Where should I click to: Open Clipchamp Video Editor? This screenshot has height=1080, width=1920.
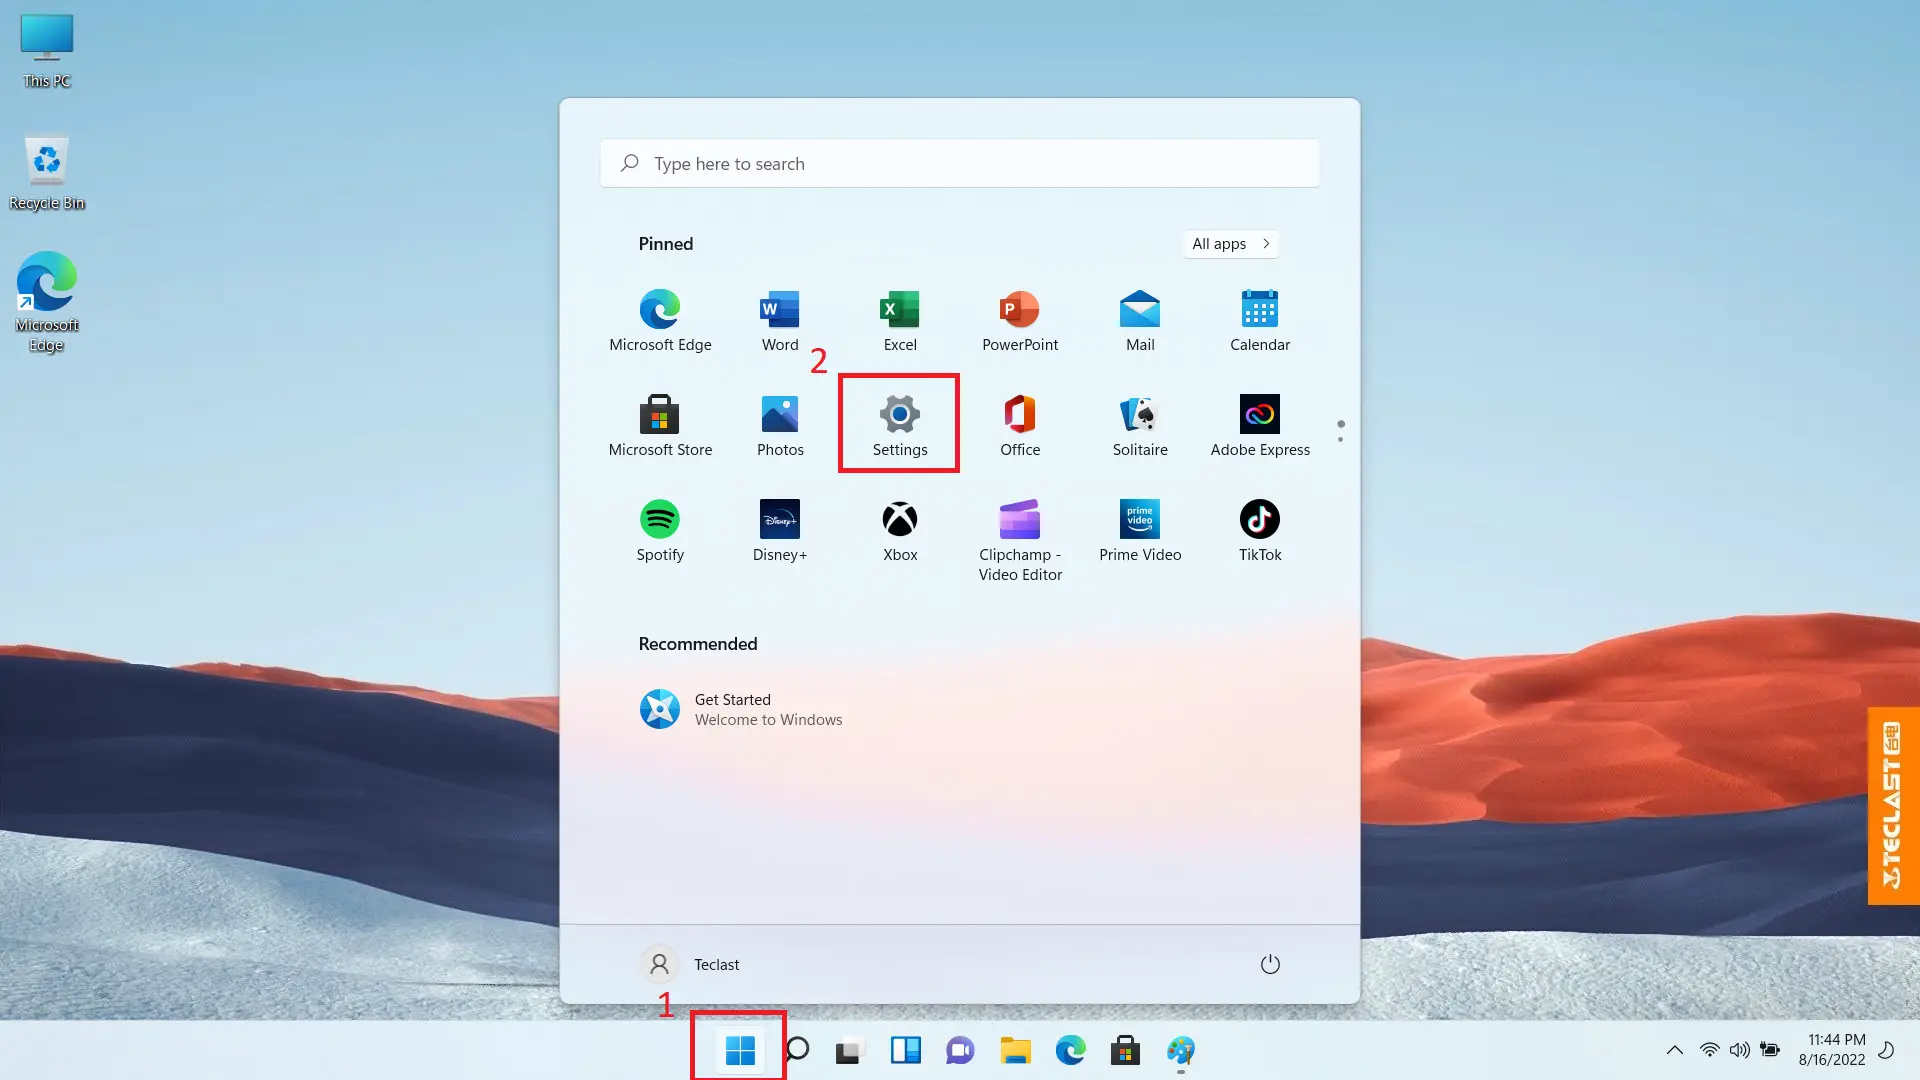[x=1019, y=520]
